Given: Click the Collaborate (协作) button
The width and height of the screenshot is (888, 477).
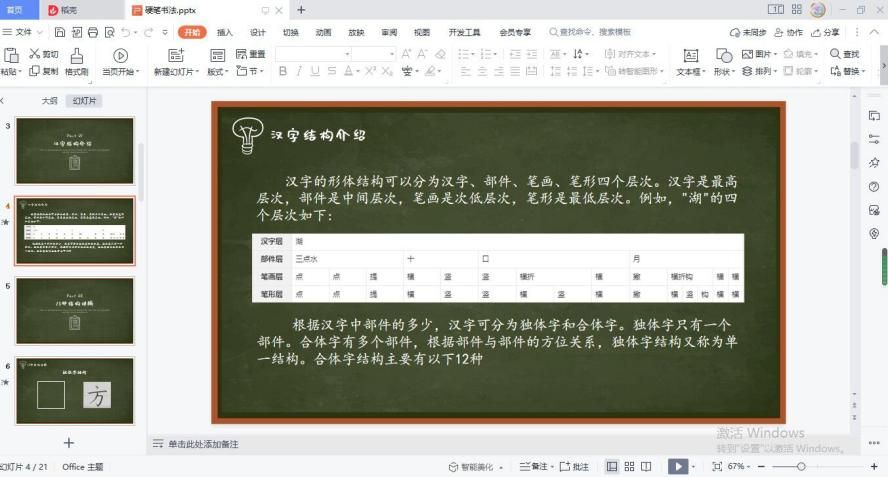Looking at the screenshot, I should tap(789, 32).
